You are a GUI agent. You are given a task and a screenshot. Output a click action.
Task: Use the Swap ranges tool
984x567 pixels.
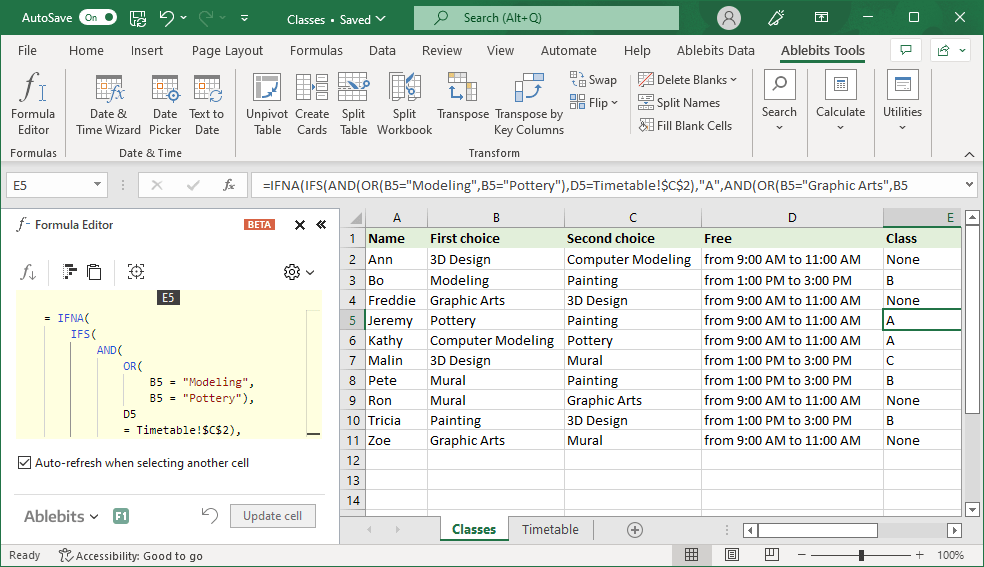tap(593, 80)
